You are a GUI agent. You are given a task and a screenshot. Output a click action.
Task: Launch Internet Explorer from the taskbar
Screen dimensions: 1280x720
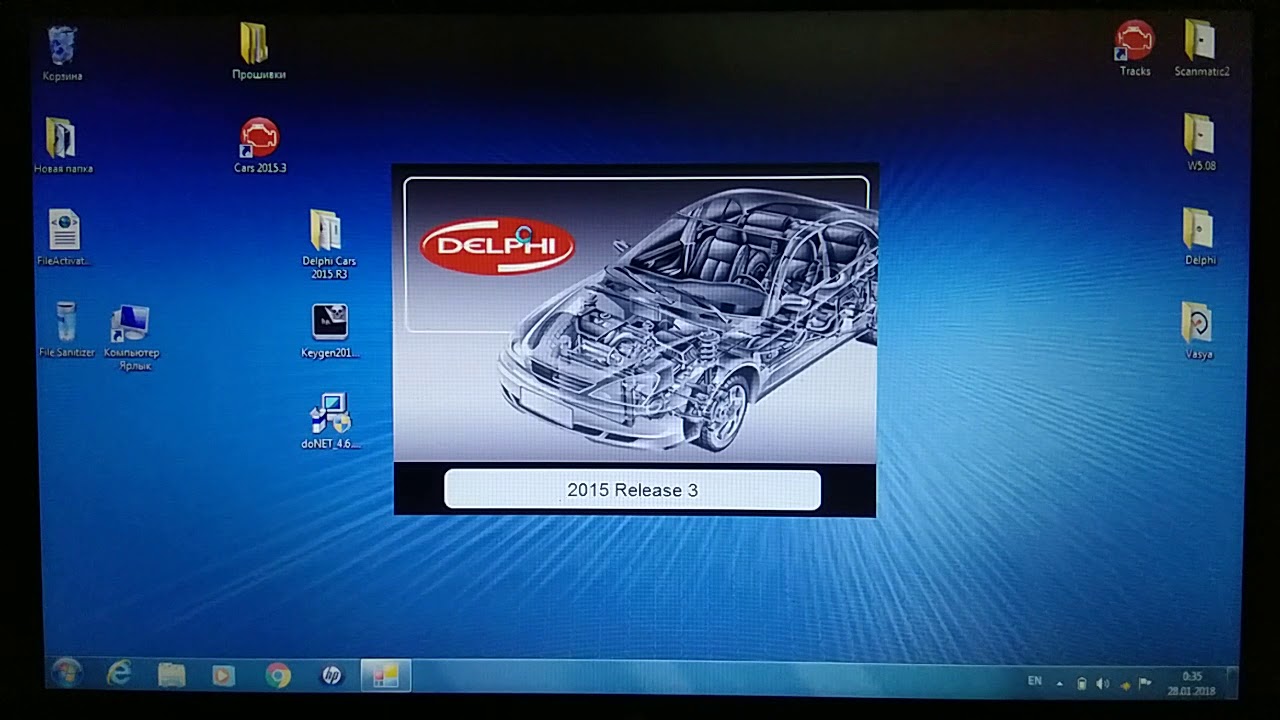[x=119, y=675]
